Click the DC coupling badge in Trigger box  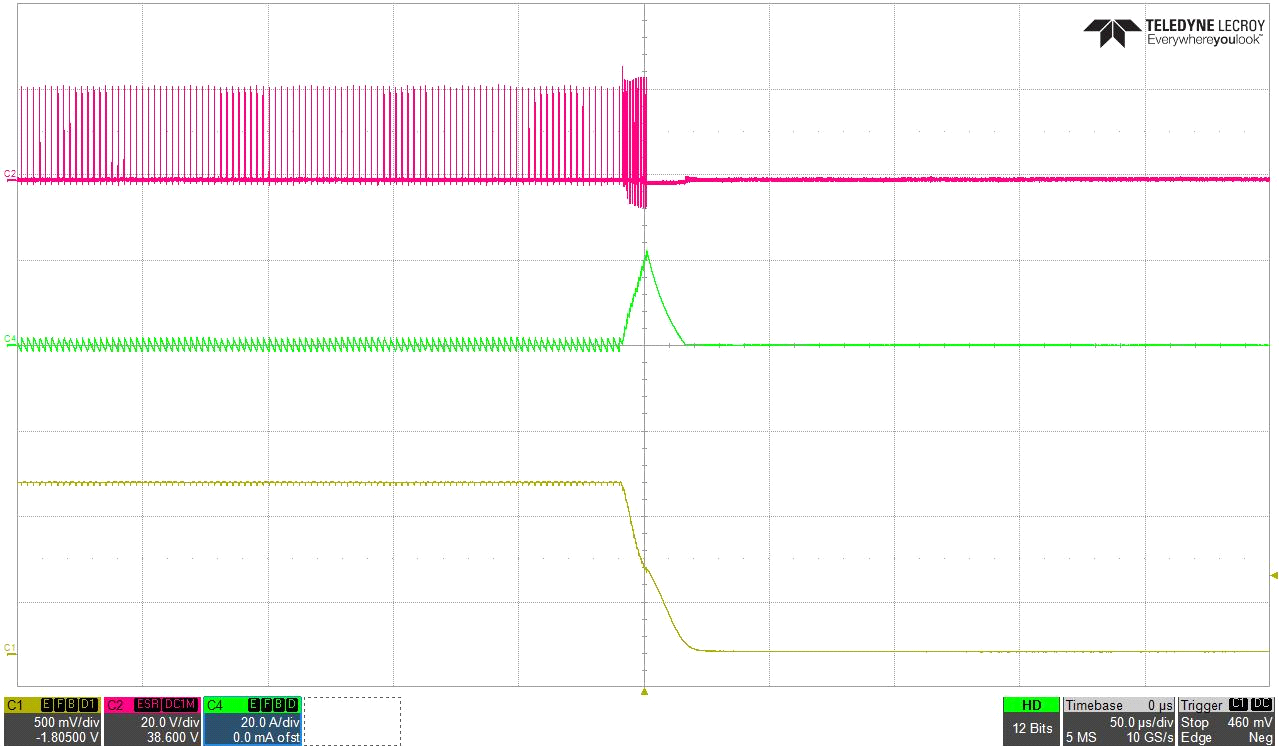pos(1261,705)
